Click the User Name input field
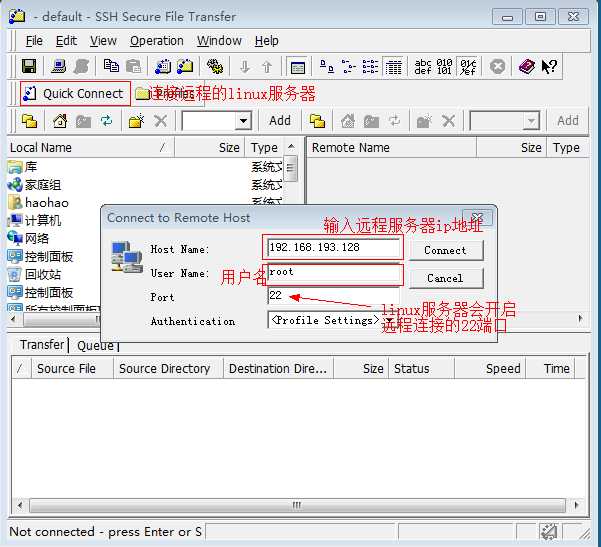This screenshot has width=601, height=547. click(x=333, y=274)
